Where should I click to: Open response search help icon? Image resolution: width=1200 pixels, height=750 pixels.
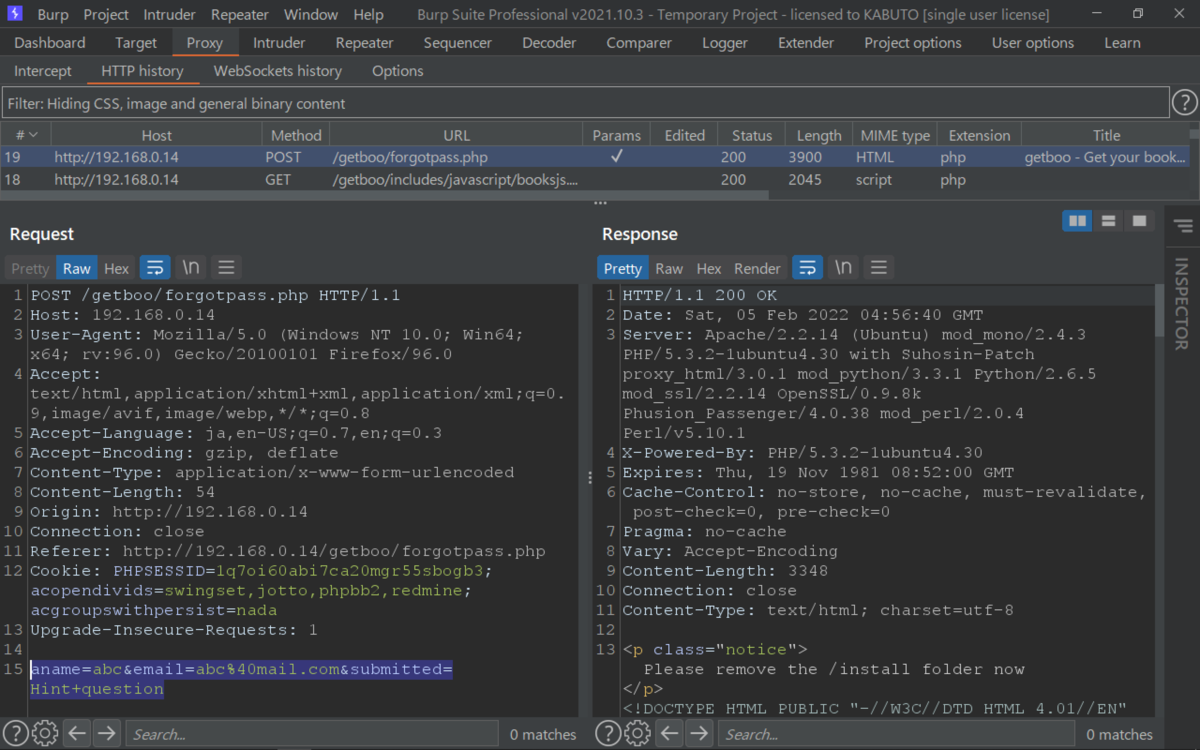[609, 733]
